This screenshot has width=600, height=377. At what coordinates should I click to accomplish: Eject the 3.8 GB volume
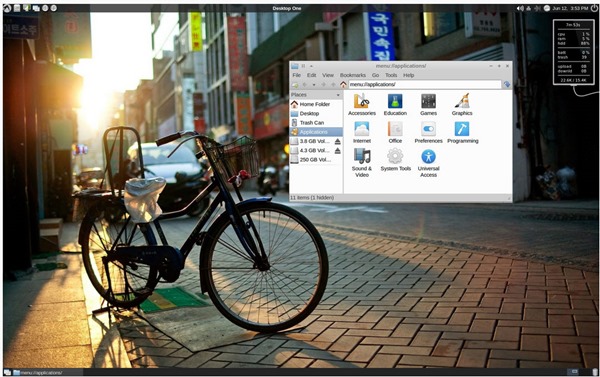[338, 141]
